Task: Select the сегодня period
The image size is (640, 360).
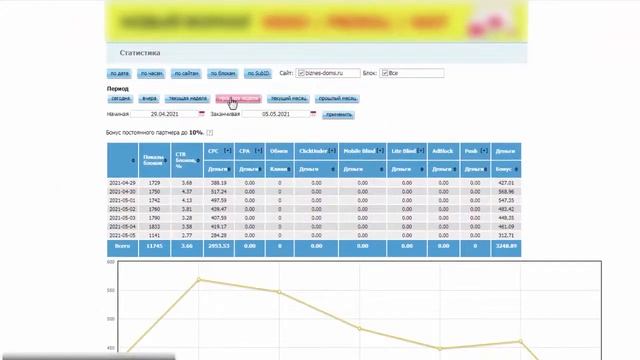Action: (120, 99)
